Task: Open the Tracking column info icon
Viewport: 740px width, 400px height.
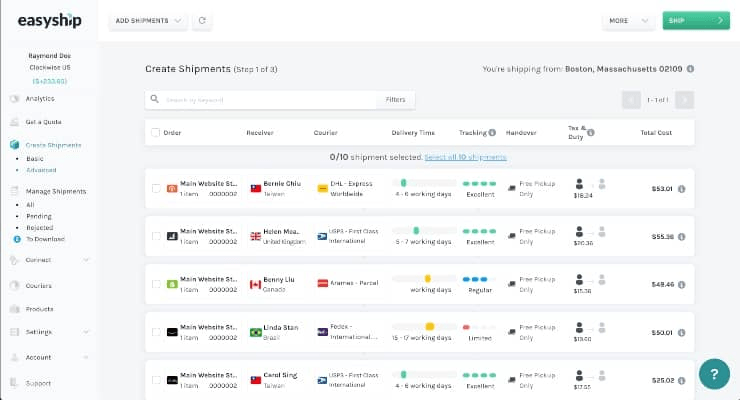Action: point(492,133)
